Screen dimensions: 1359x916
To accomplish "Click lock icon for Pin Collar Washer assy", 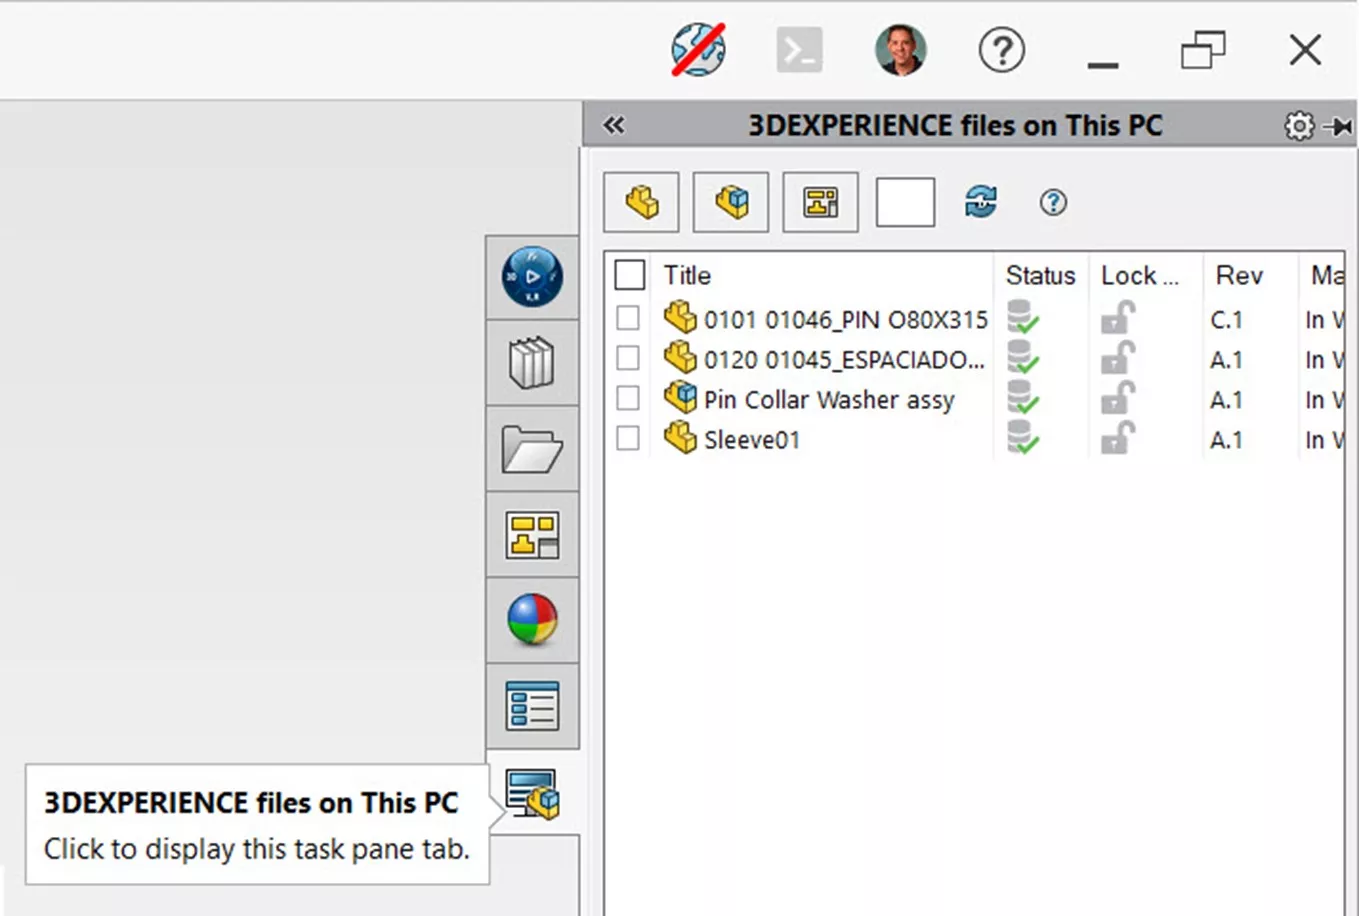I will (1117, 398).
